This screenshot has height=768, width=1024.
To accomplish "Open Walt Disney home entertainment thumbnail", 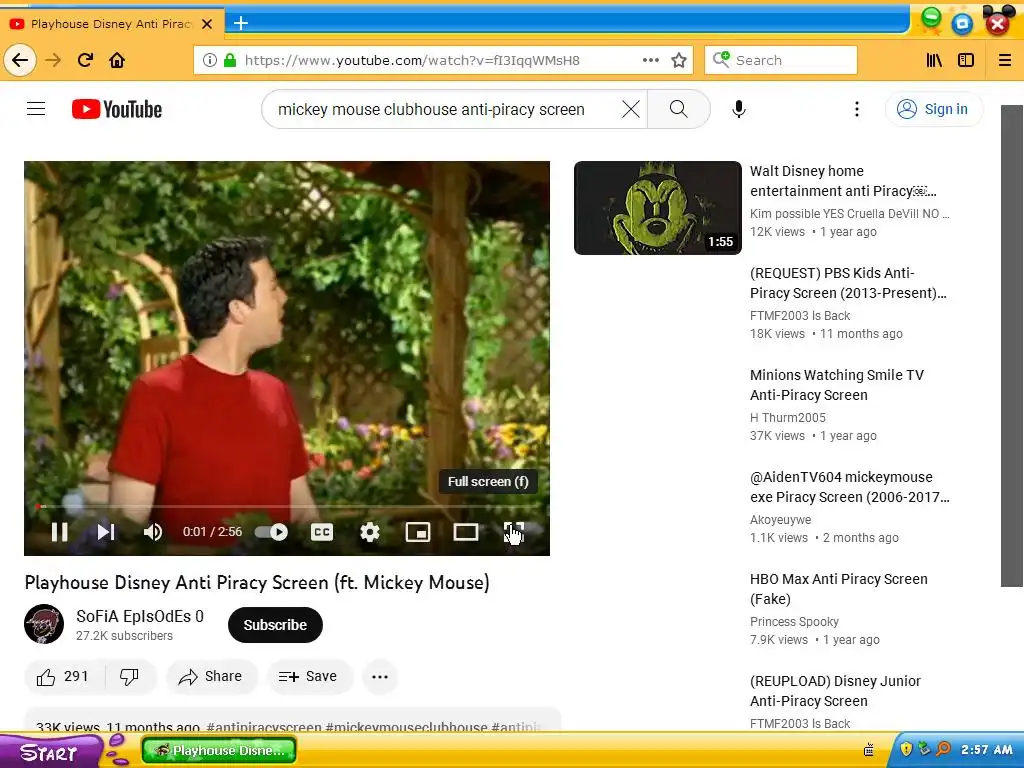I will pos(658,208).
